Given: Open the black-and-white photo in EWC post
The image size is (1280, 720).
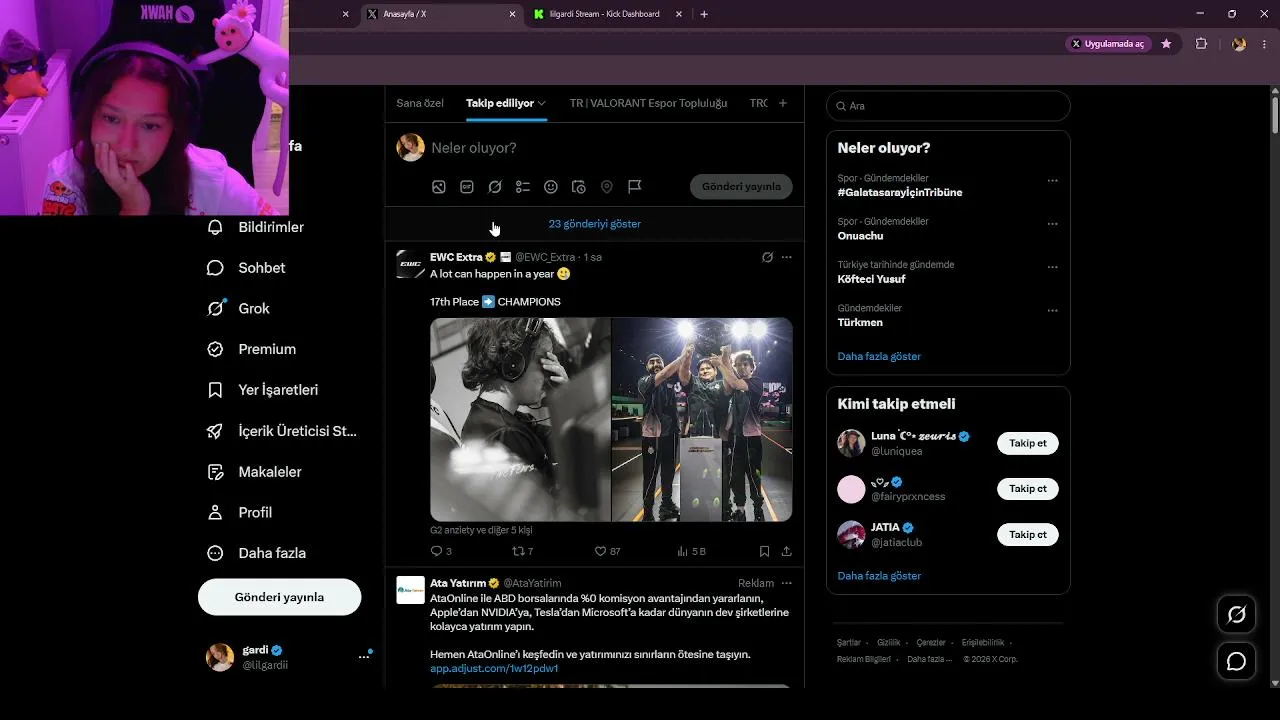Looking at the screenshot, I should click(520, 420).
